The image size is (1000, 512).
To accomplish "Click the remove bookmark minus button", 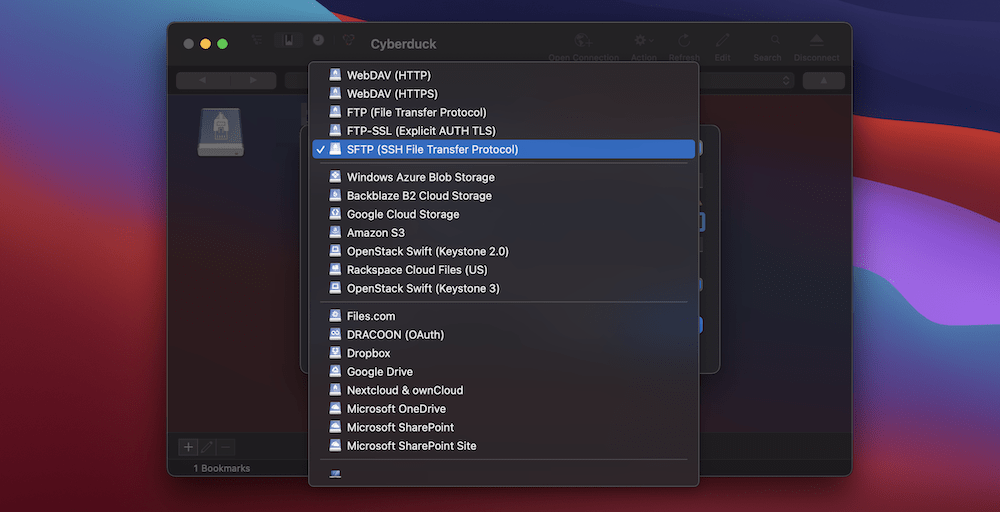I will pyautogui.click(x=226, y=447).
